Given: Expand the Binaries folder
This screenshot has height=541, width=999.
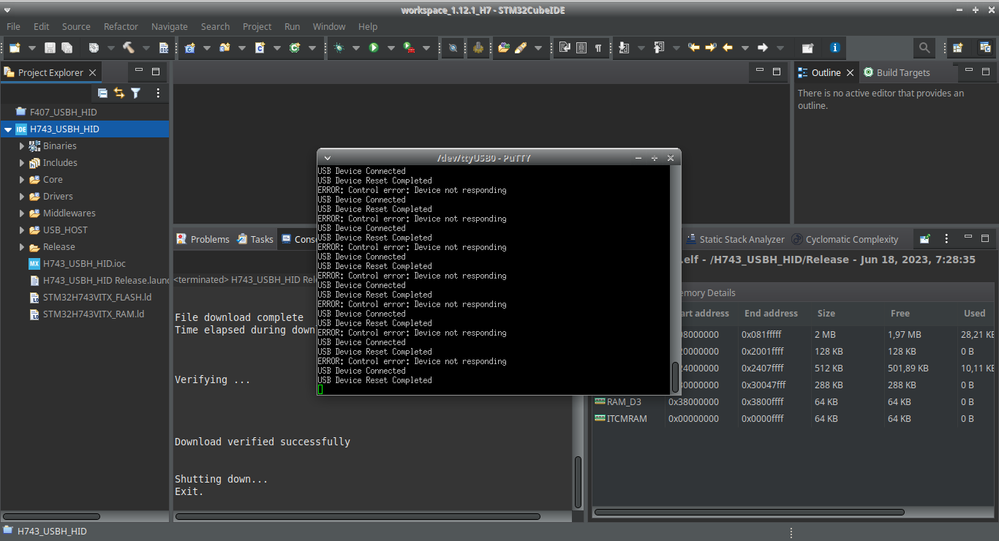Looking at the screenshot, I should click(22, 146).
